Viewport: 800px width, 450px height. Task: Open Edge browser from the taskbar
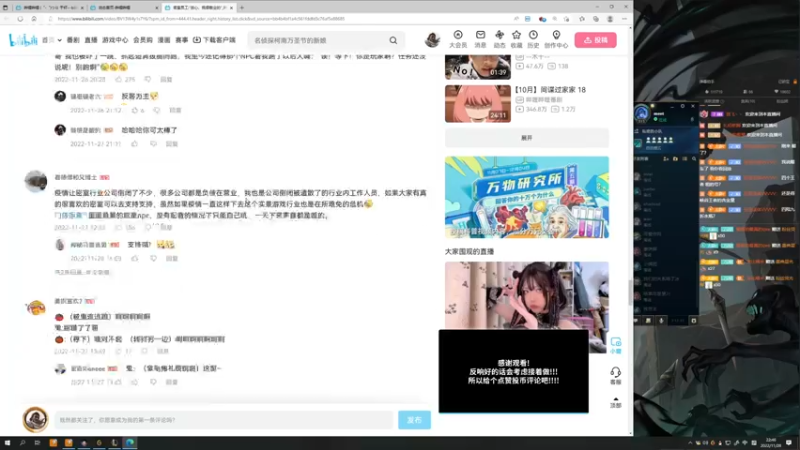130,443
